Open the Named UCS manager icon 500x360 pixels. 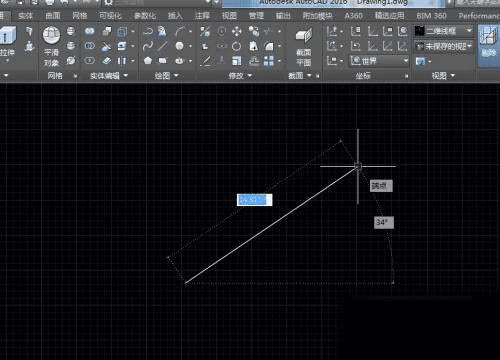(356, 32)
